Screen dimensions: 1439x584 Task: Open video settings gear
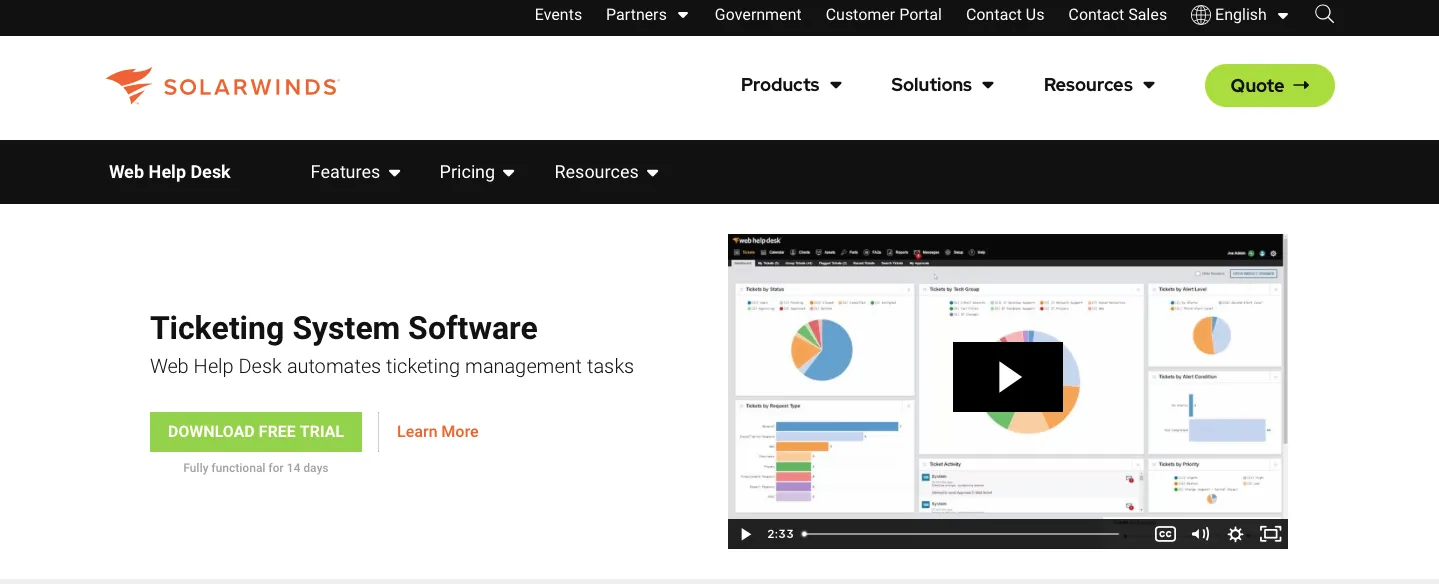tap(1235, 534)
